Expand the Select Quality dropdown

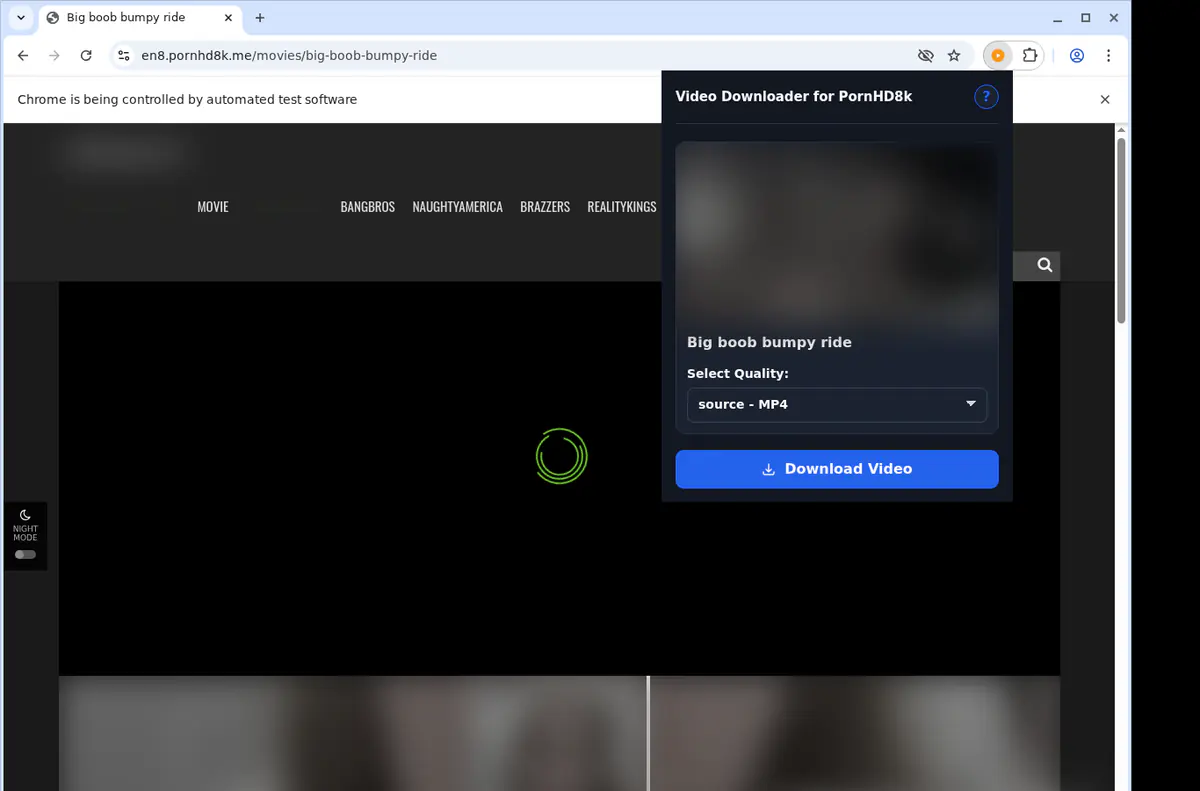[x=837, y=404]
